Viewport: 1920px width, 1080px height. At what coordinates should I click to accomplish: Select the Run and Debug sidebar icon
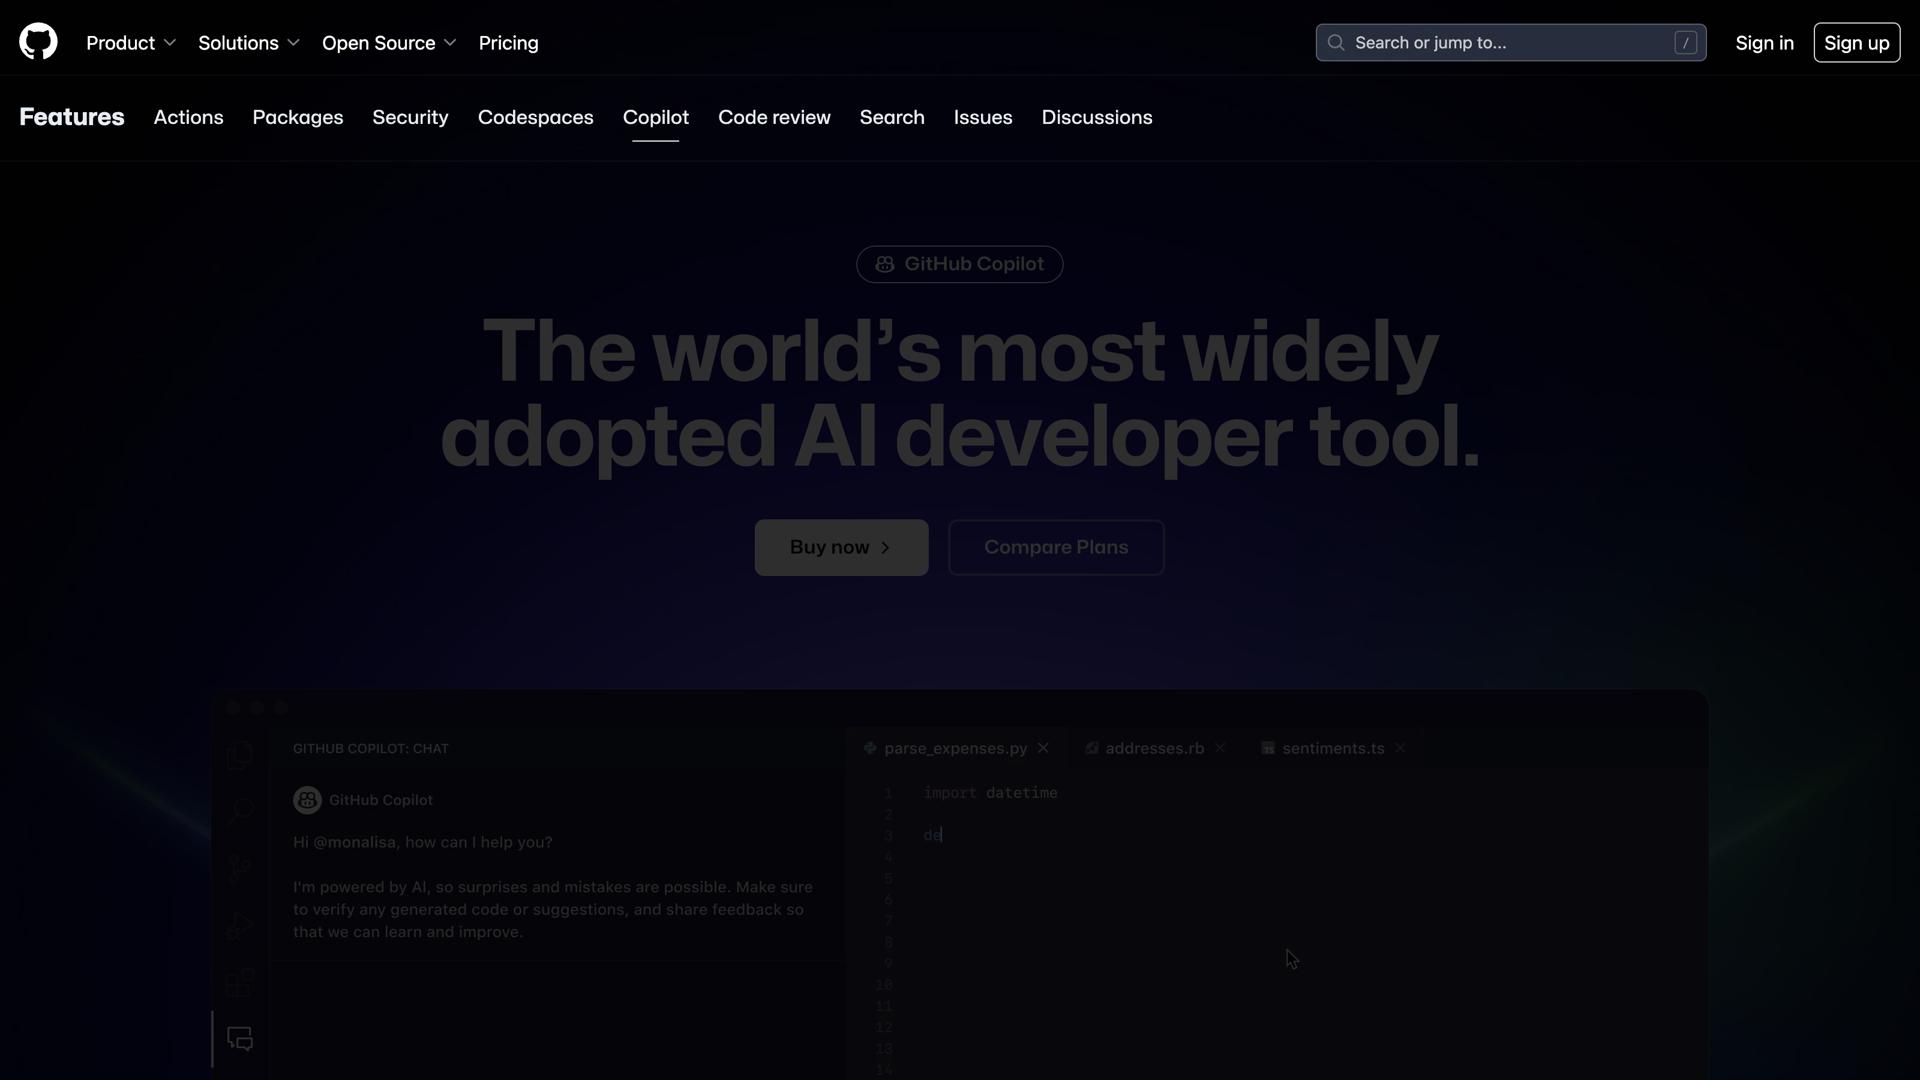pyautogui.click(x=239, y=925)
